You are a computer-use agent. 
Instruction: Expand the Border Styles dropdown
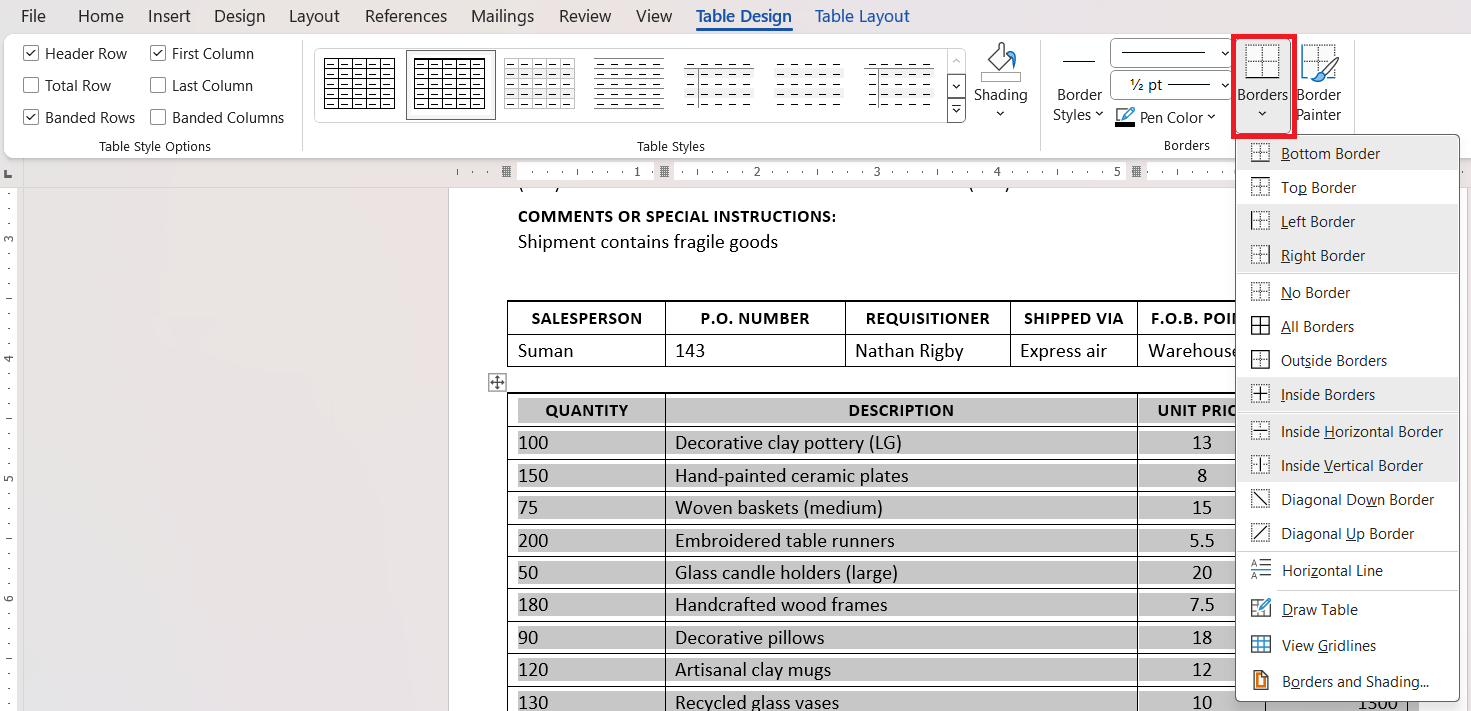(1099, 115)
